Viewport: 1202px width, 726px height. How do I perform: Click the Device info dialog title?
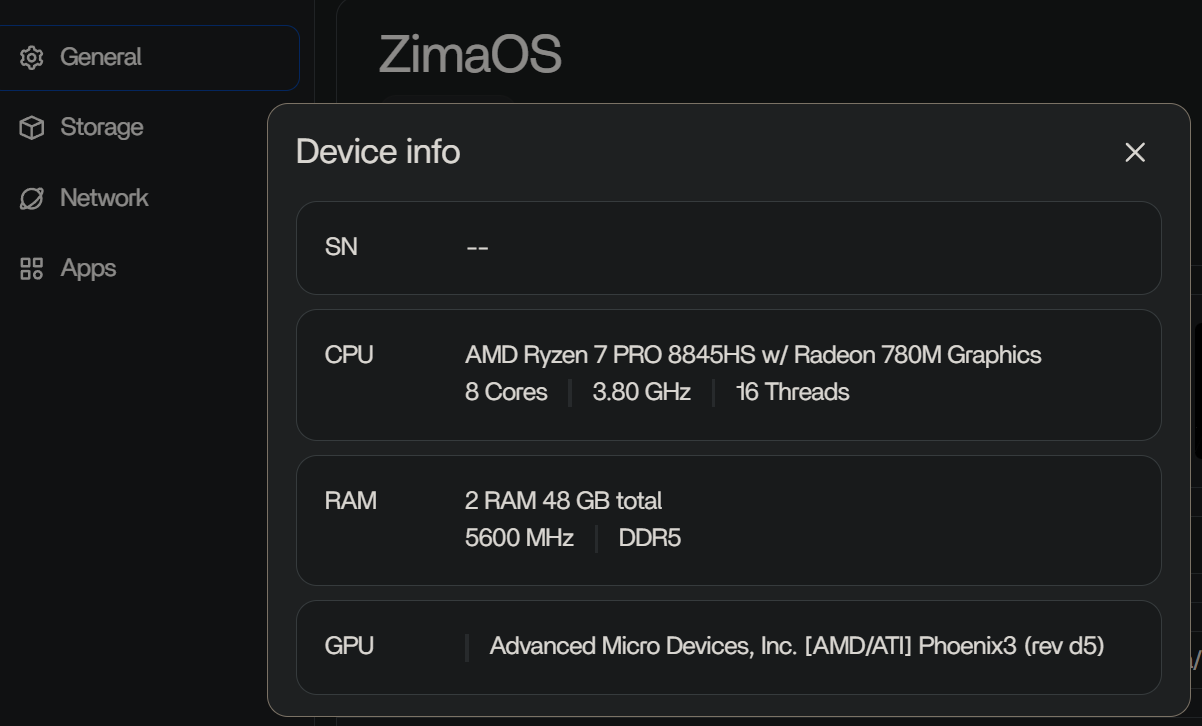378,152
